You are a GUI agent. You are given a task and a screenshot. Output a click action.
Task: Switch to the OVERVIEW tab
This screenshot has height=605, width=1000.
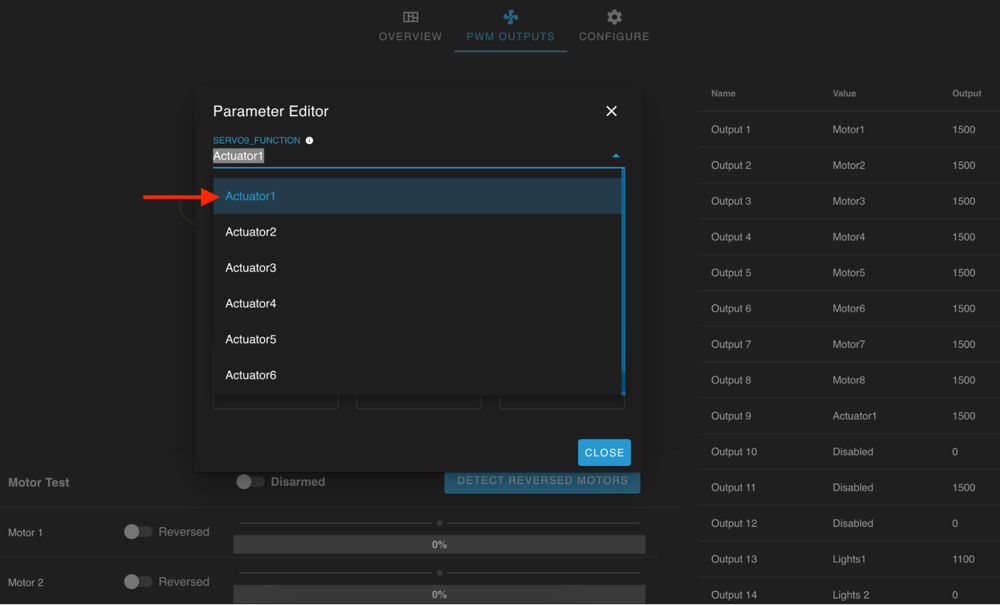[x=410, y=36]
